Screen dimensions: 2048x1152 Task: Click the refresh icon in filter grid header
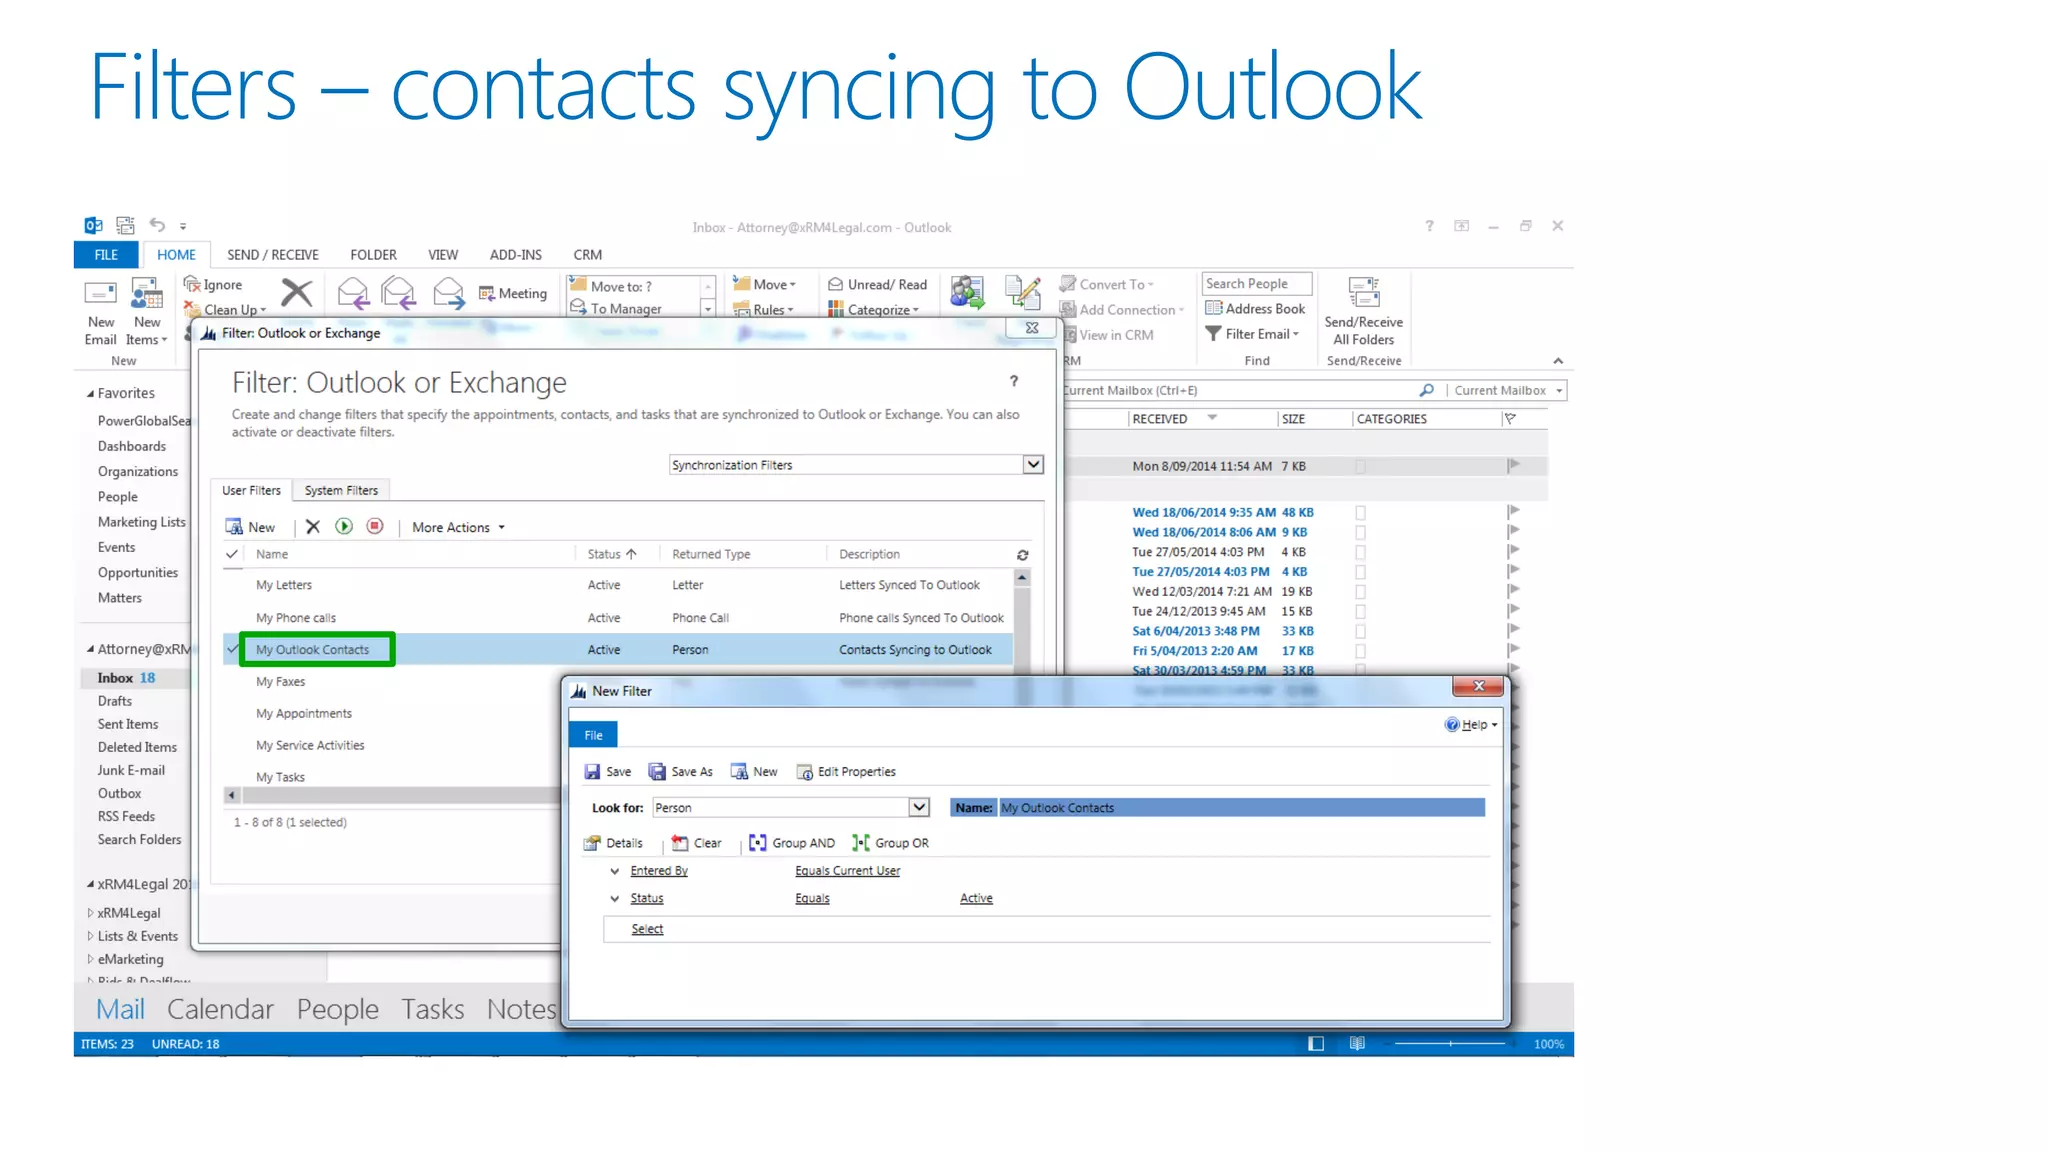pos(1022,555)
